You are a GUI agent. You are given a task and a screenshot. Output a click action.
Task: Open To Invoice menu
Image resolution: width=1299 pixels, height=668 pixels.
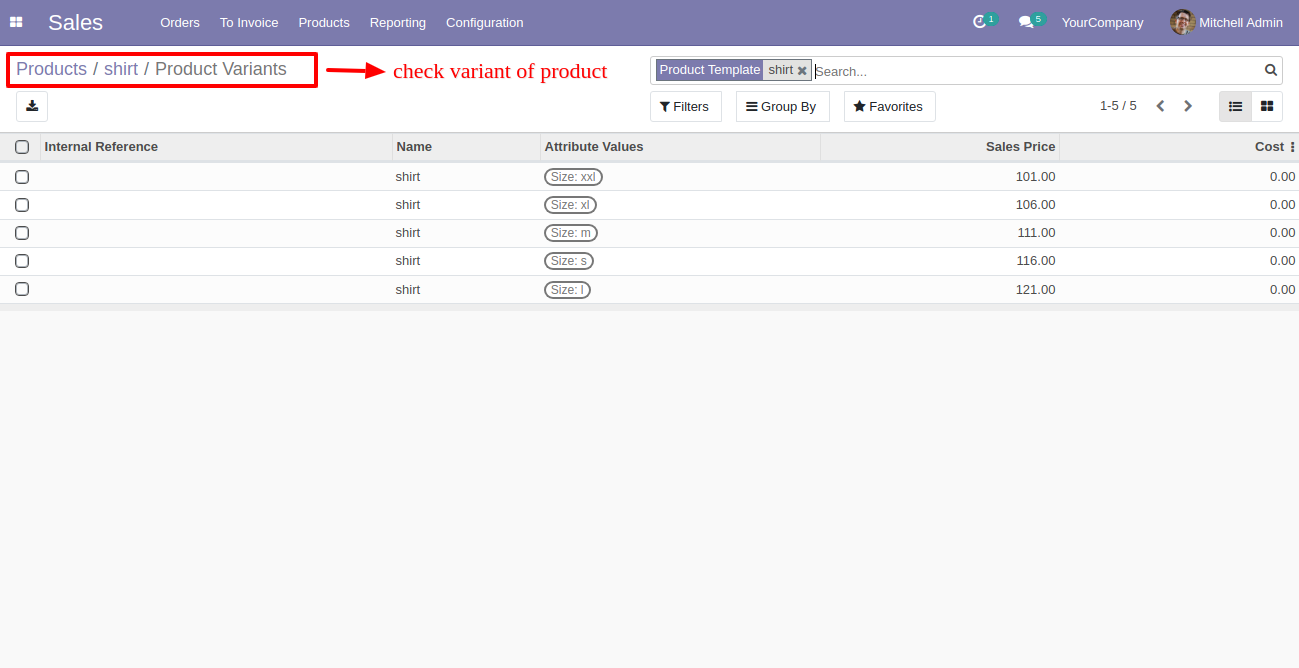[x=249, y=22]
